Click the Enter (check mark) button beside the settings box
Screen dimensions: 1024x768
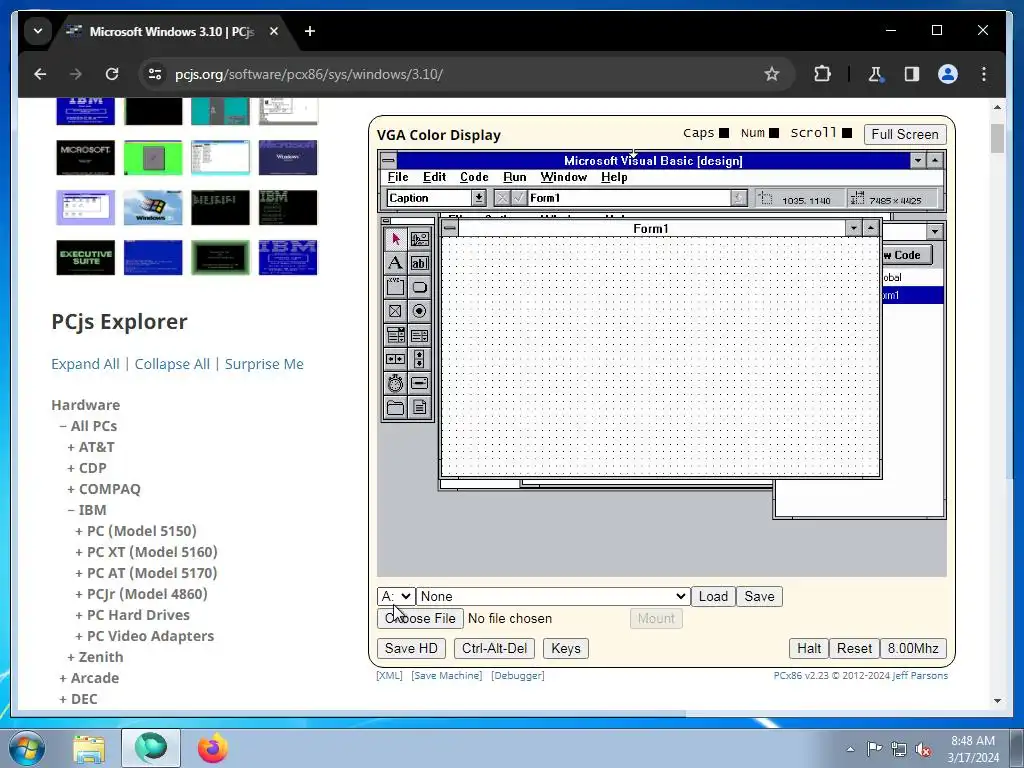519,198
